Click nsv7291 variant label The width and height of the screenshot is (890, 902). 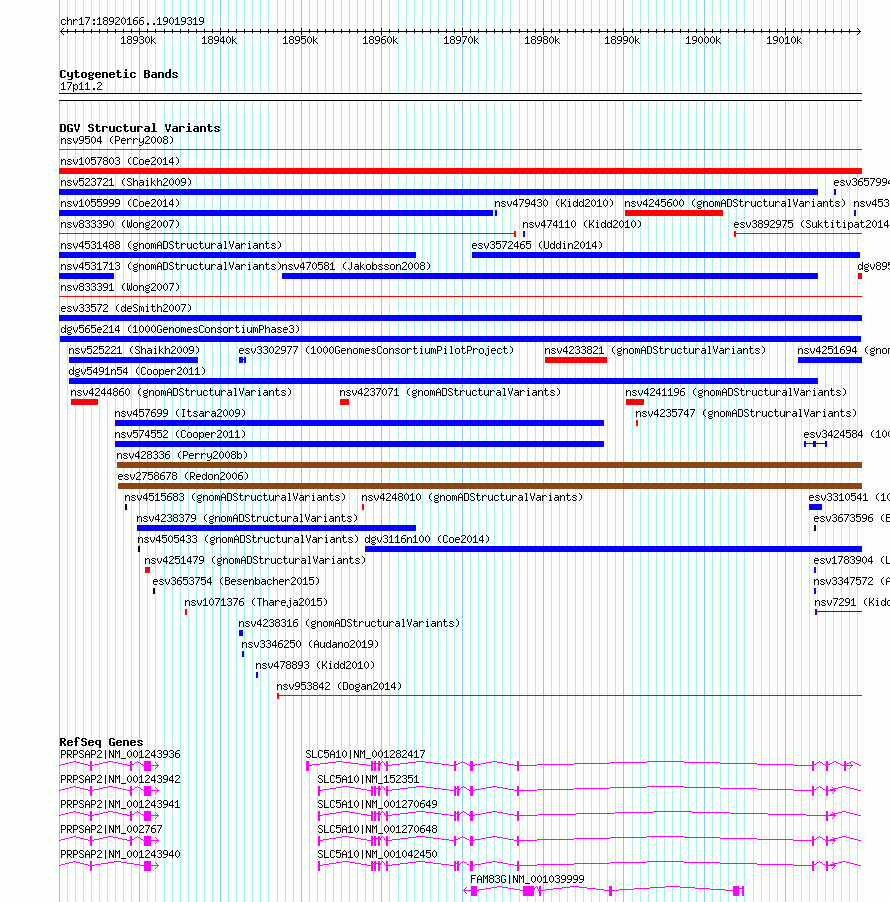[x=851, y=602]
